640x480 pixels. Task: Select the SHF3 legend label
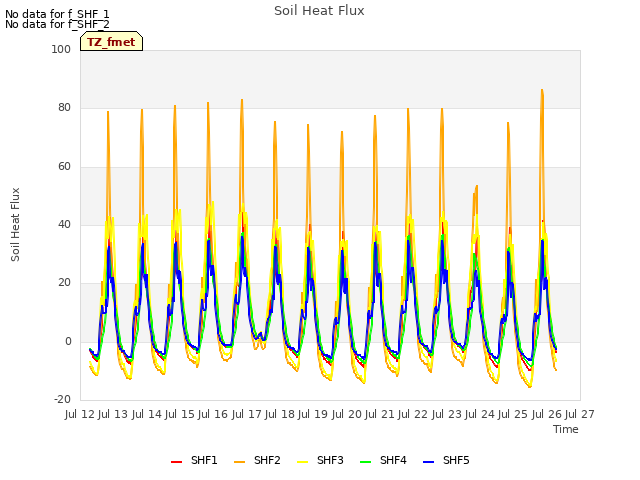pos(330,460)
